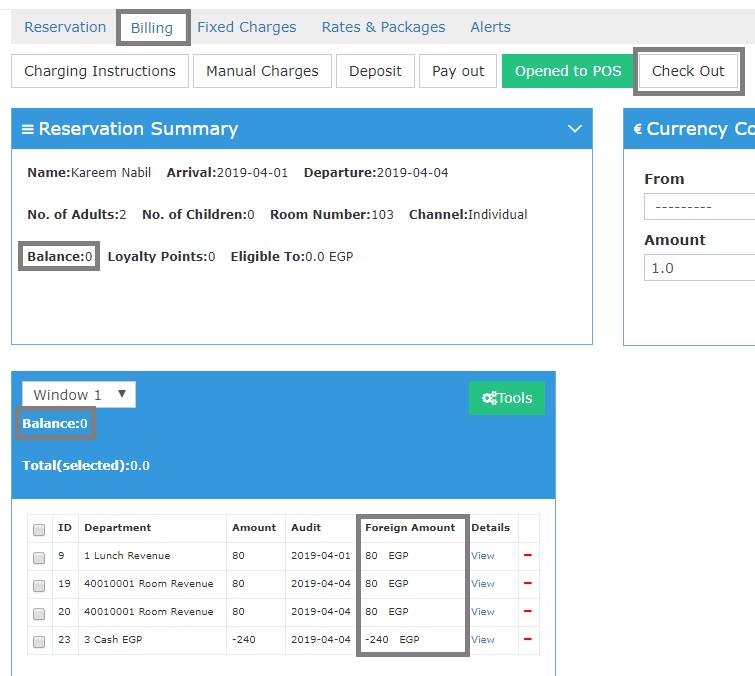Open the Window 1 dropdown
The width and height of the screenshot is (755, 676).
[79, 395]
